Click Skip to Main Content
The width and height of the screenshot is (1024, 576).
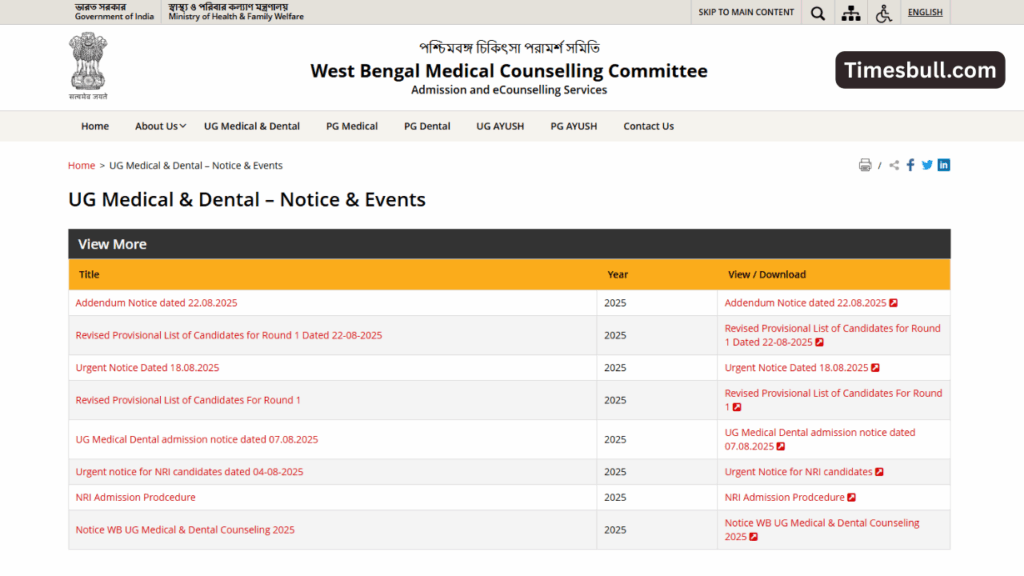745,12
